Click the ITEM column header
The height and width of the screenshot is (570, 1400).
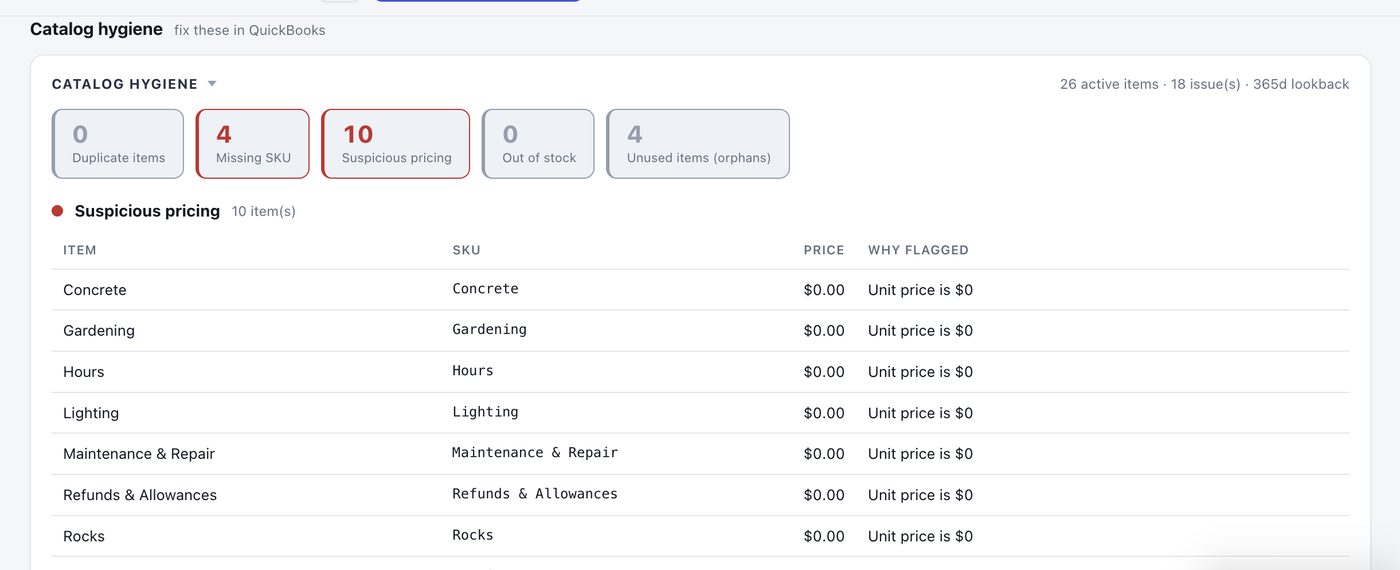80,250
